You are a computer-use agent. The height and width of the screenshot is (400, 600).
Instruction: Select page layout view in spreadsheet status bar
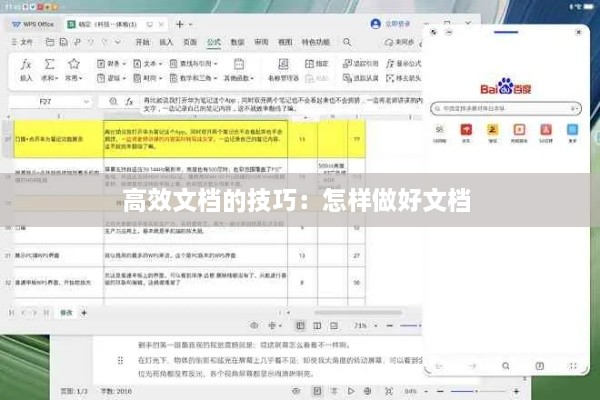[334, 325]
